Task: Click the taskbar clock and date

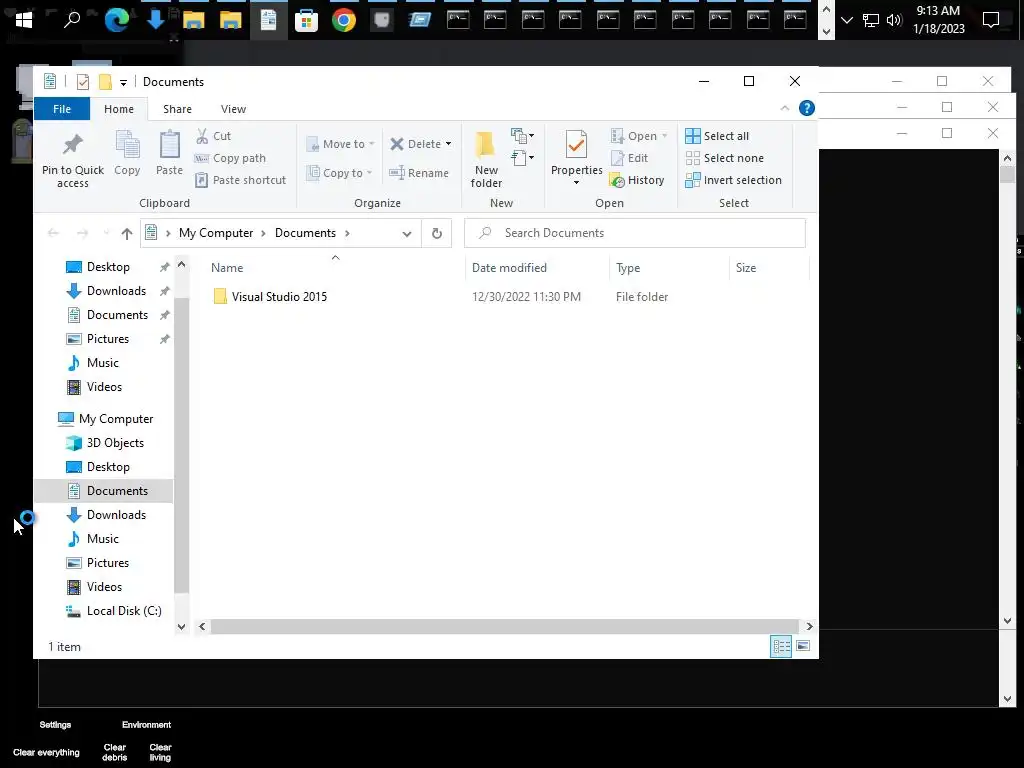Action: pyautogui.click(x=938, y=20)
